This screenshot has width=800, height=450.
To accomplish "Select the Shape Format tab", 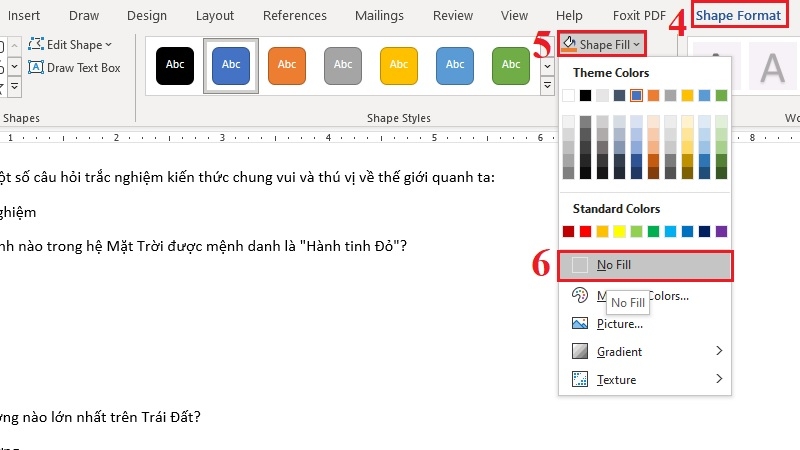I will tap(738, 16).
